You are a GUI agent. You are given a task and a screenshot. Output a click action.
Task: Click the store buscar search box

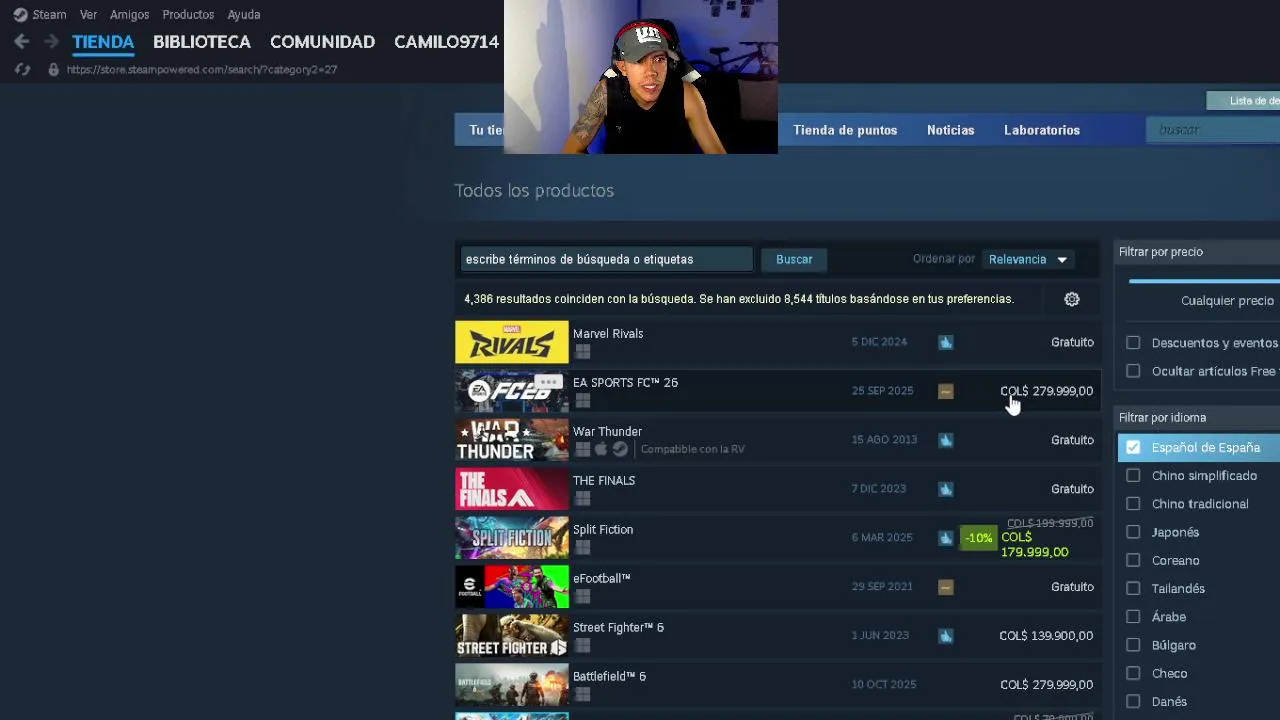(1213, 130)
